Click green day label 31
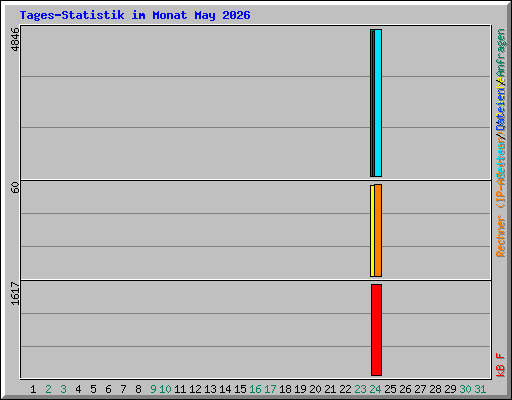Viewport: 512px width, 400px height. coord(480,389)
